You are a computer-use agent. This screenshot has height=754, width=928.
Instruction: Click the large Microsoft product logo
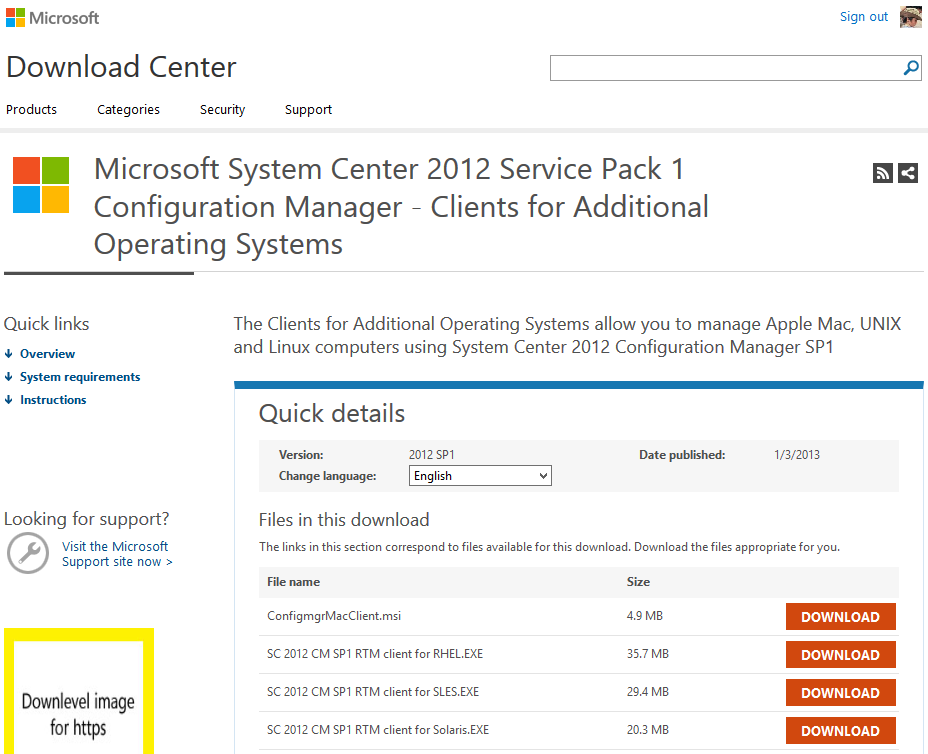(41, 185)
